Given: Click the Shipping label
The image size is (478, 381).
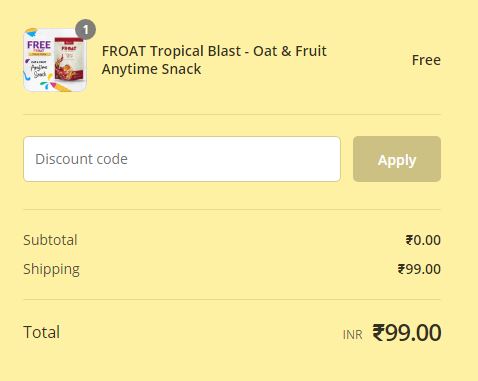Looking at the screenshot, I should pos(51,269).
